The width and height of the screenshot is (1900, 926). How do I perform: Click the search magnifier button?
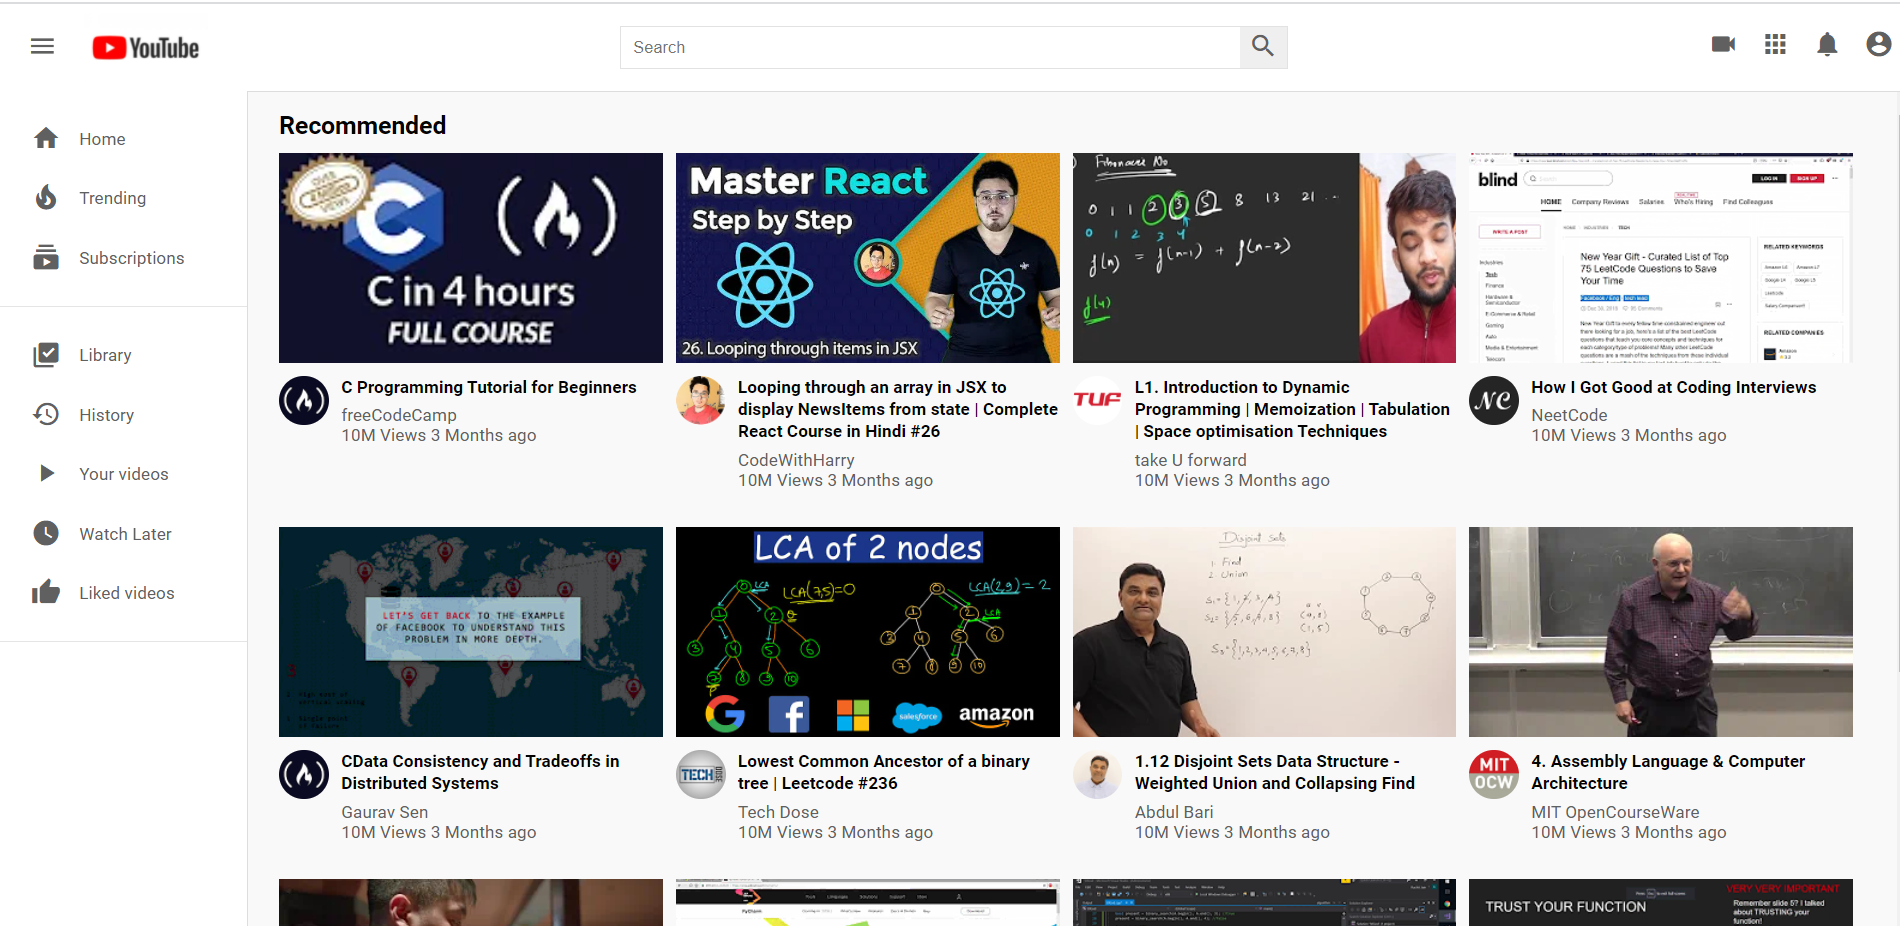coord(1263,47)
